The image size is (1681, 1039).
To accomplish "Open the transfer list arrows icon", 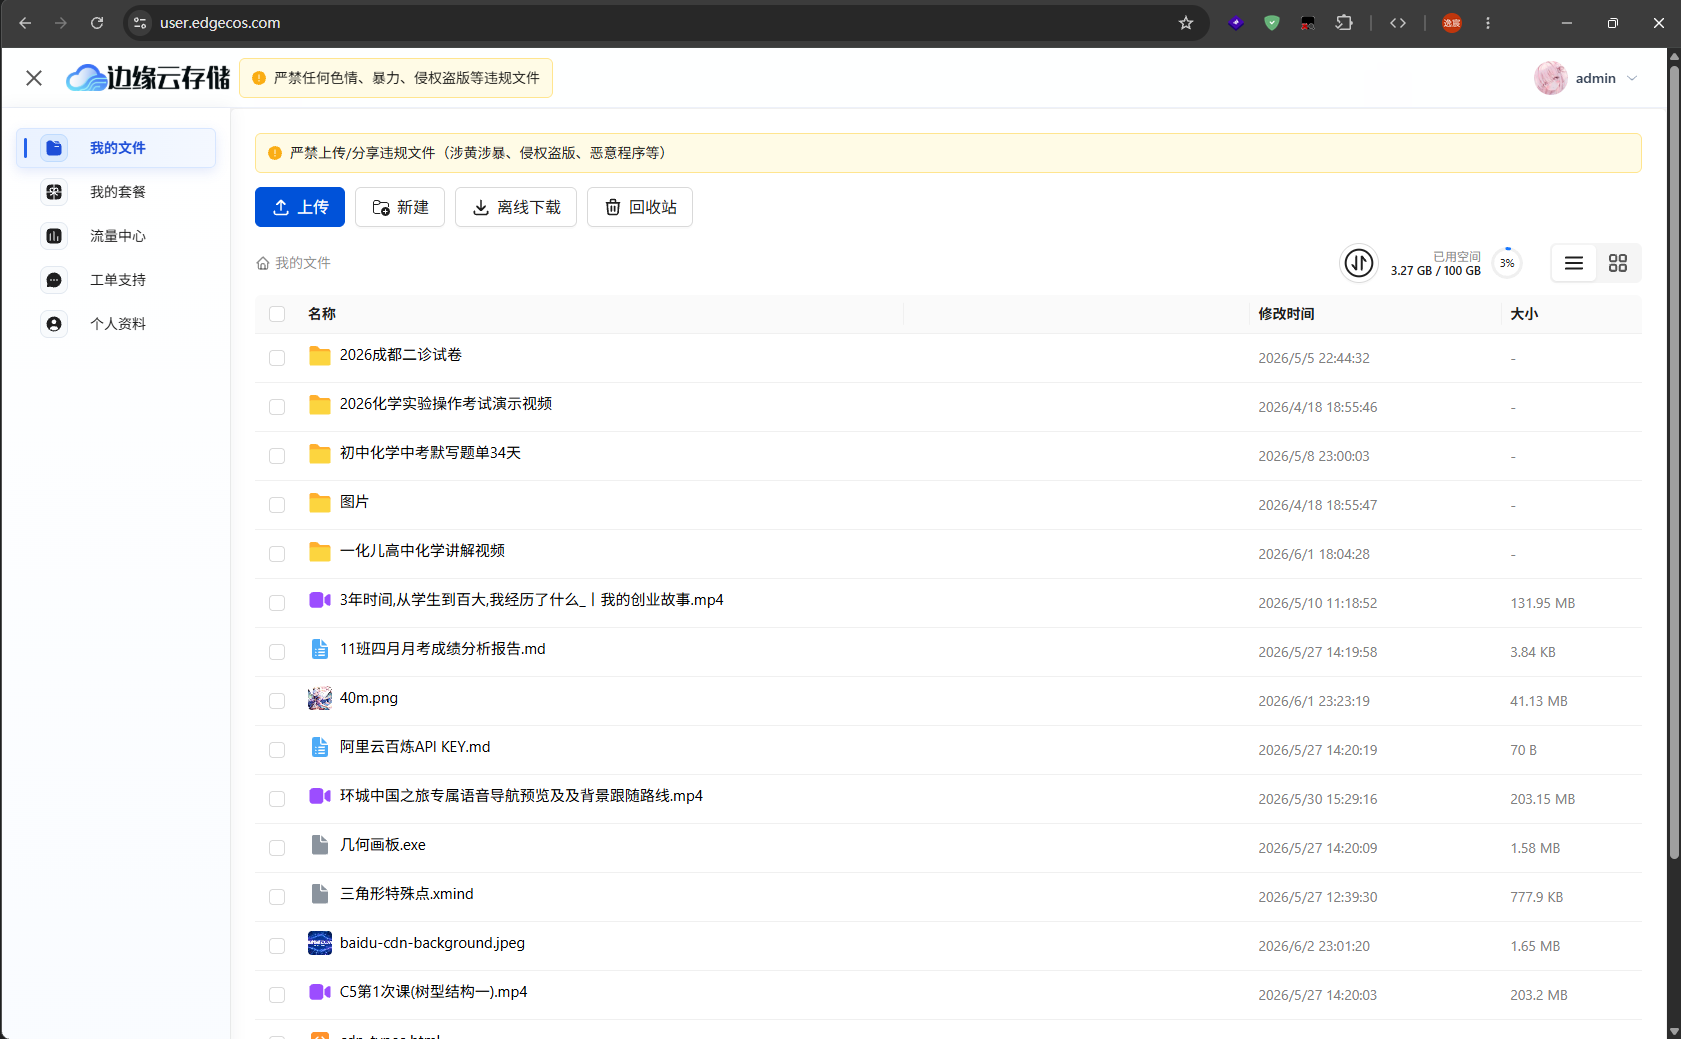I will [1358, 263].
